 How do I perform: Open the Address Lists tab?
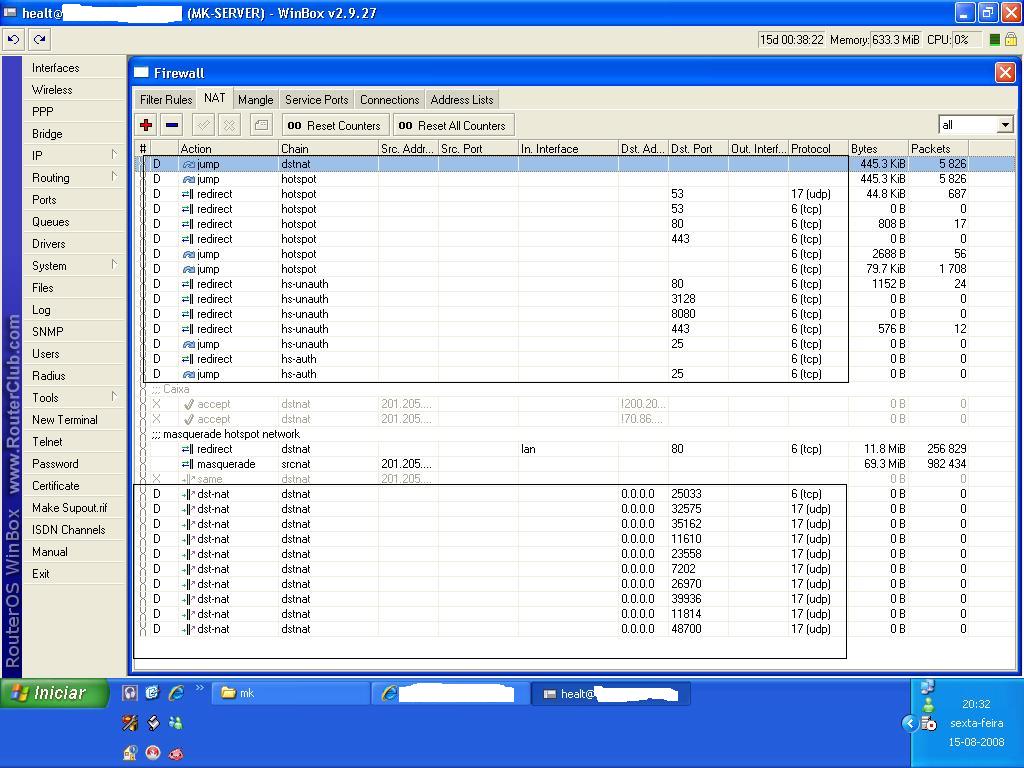(x=461, y=100)
